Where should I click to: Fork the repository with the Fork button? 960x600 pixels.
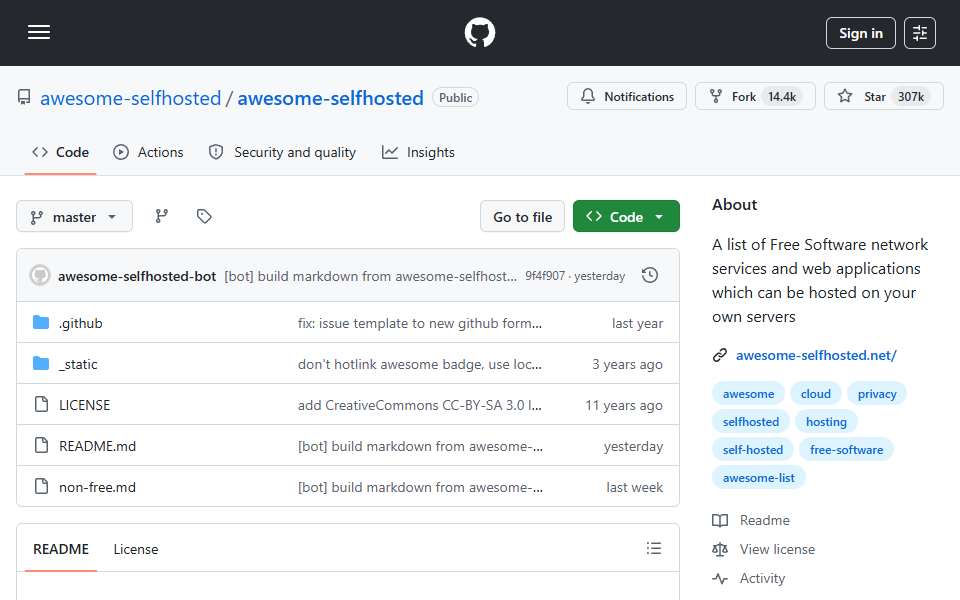click(x=755, y=96)
